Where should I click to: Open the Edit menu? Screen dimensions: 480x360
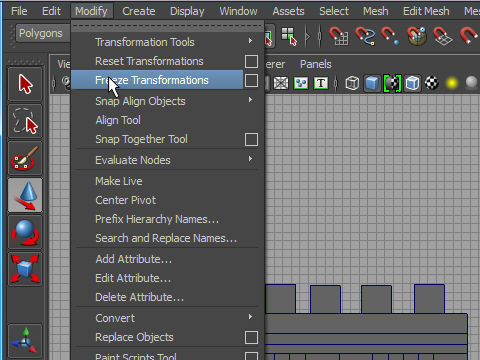51,11
